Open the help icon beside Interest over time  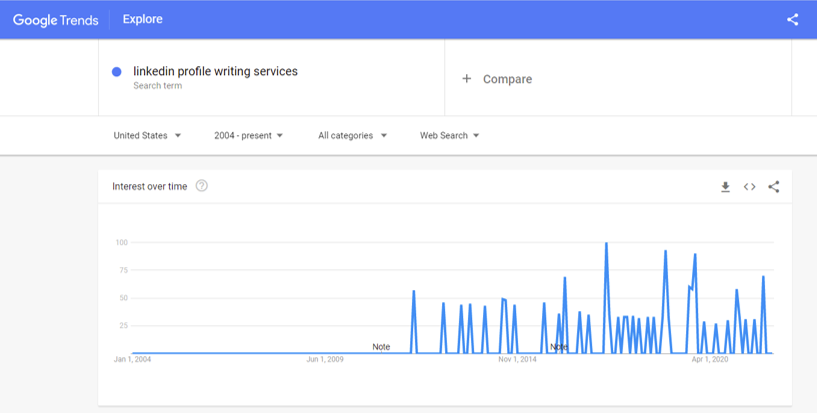[202, 185]
